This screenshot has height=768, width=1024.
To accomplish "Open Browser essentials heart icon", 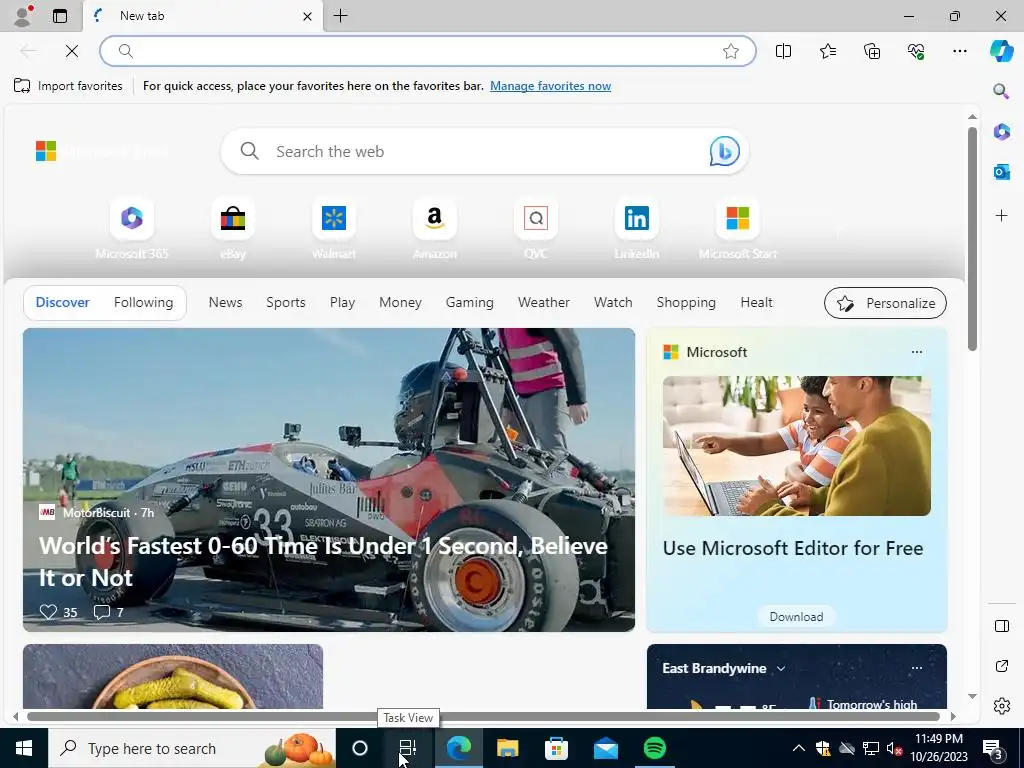I will pos(916,51).
